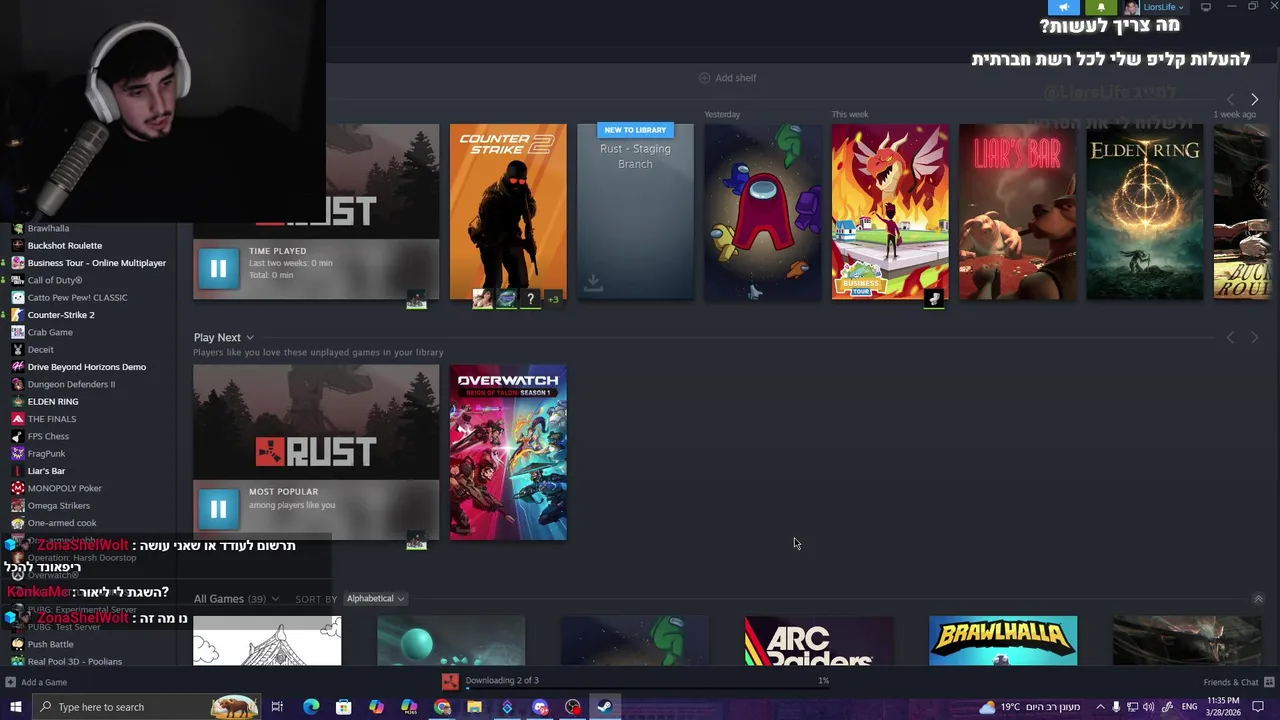Open Task View on the taskbar
This screenshot has width=1280, height=720.
[278, 707]
